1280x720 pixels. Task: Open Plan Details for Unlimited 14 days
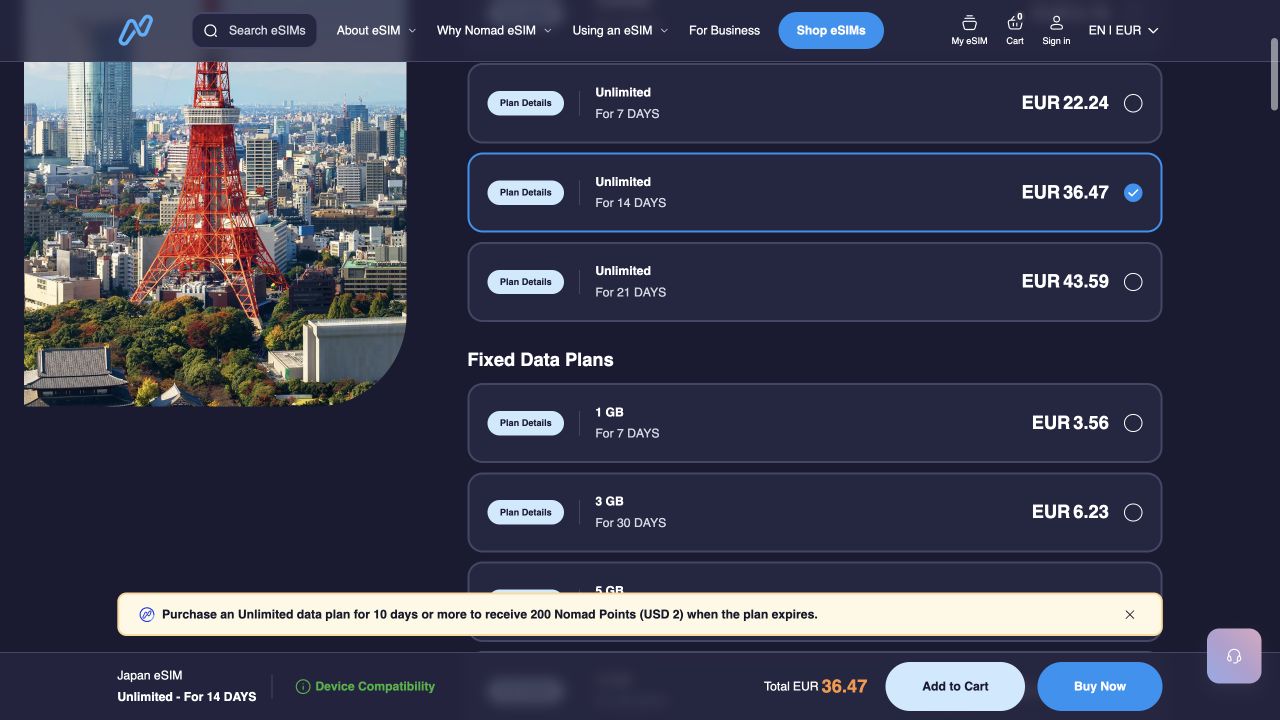click(526, 193)
